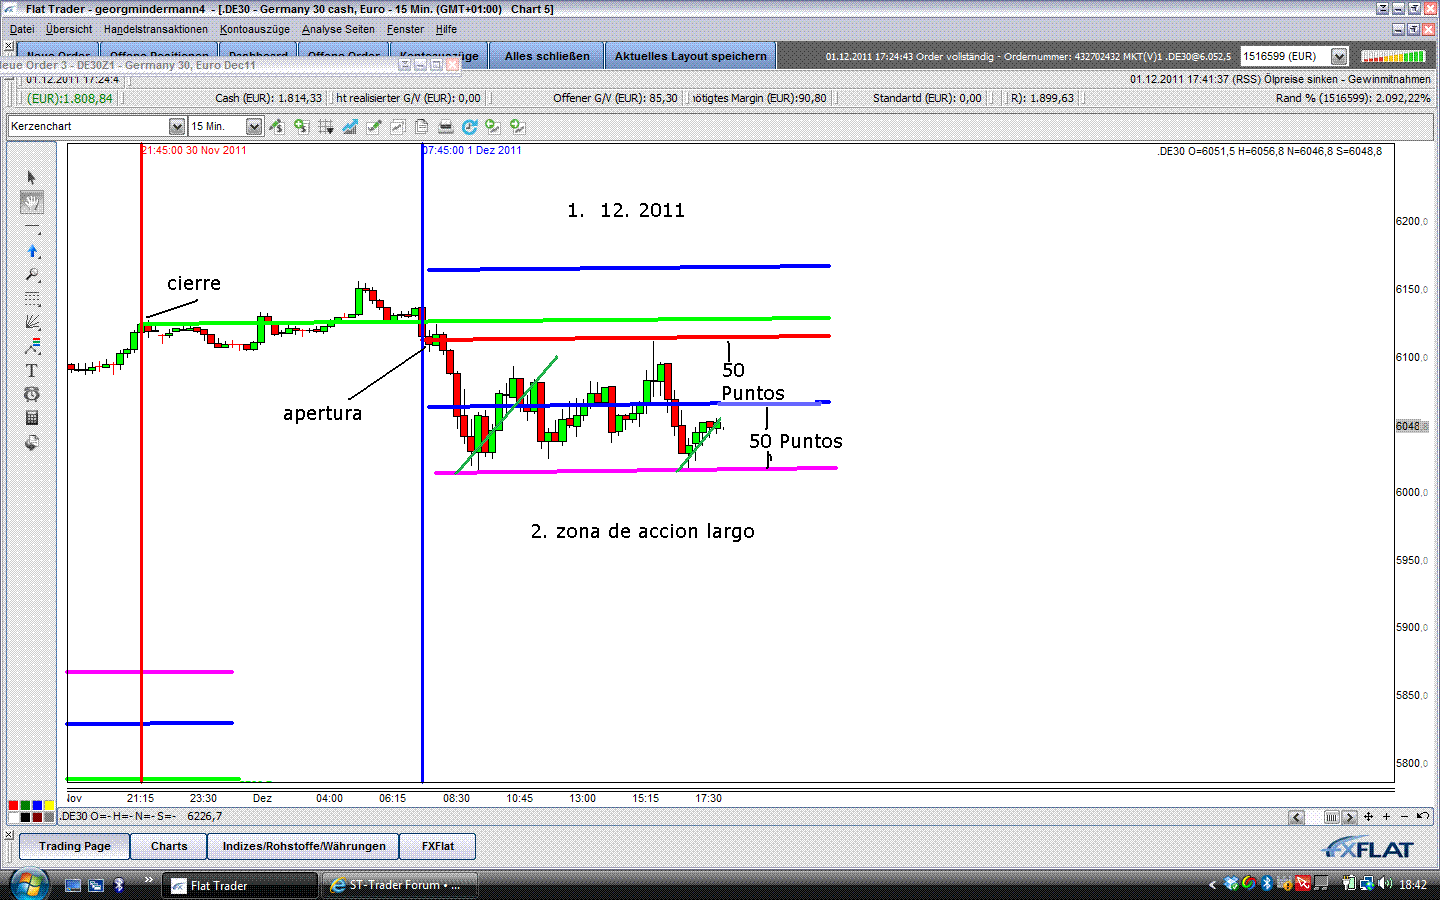
Task: Click the duplicate chart window icon
Action: coord(398,126)
